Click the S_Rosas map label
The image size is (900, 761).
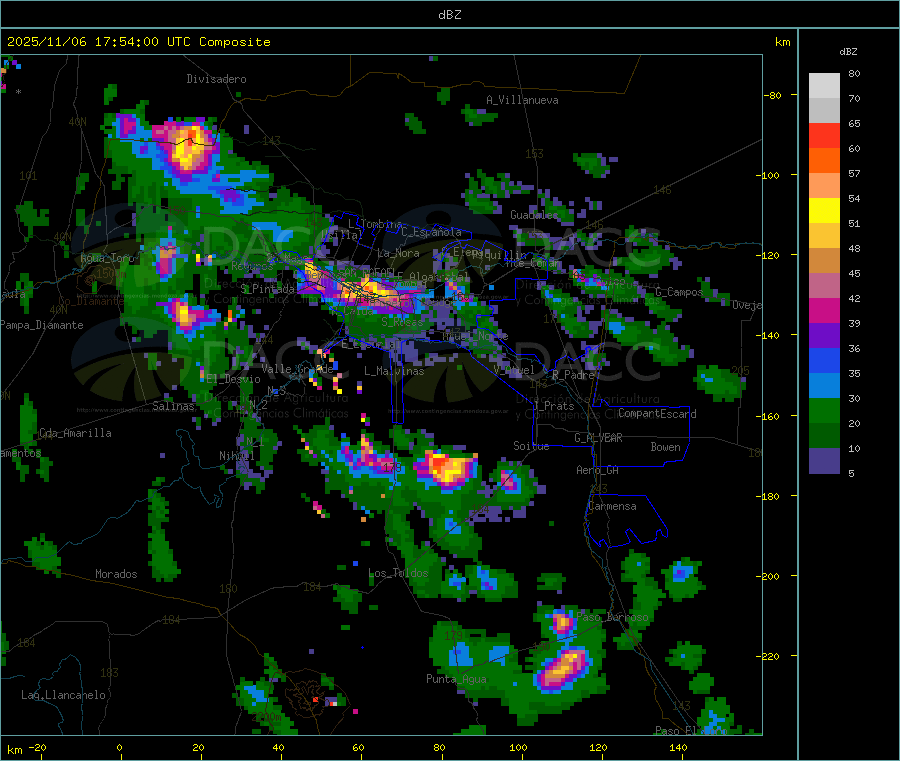pyautogui.click(x=403, y=323)
